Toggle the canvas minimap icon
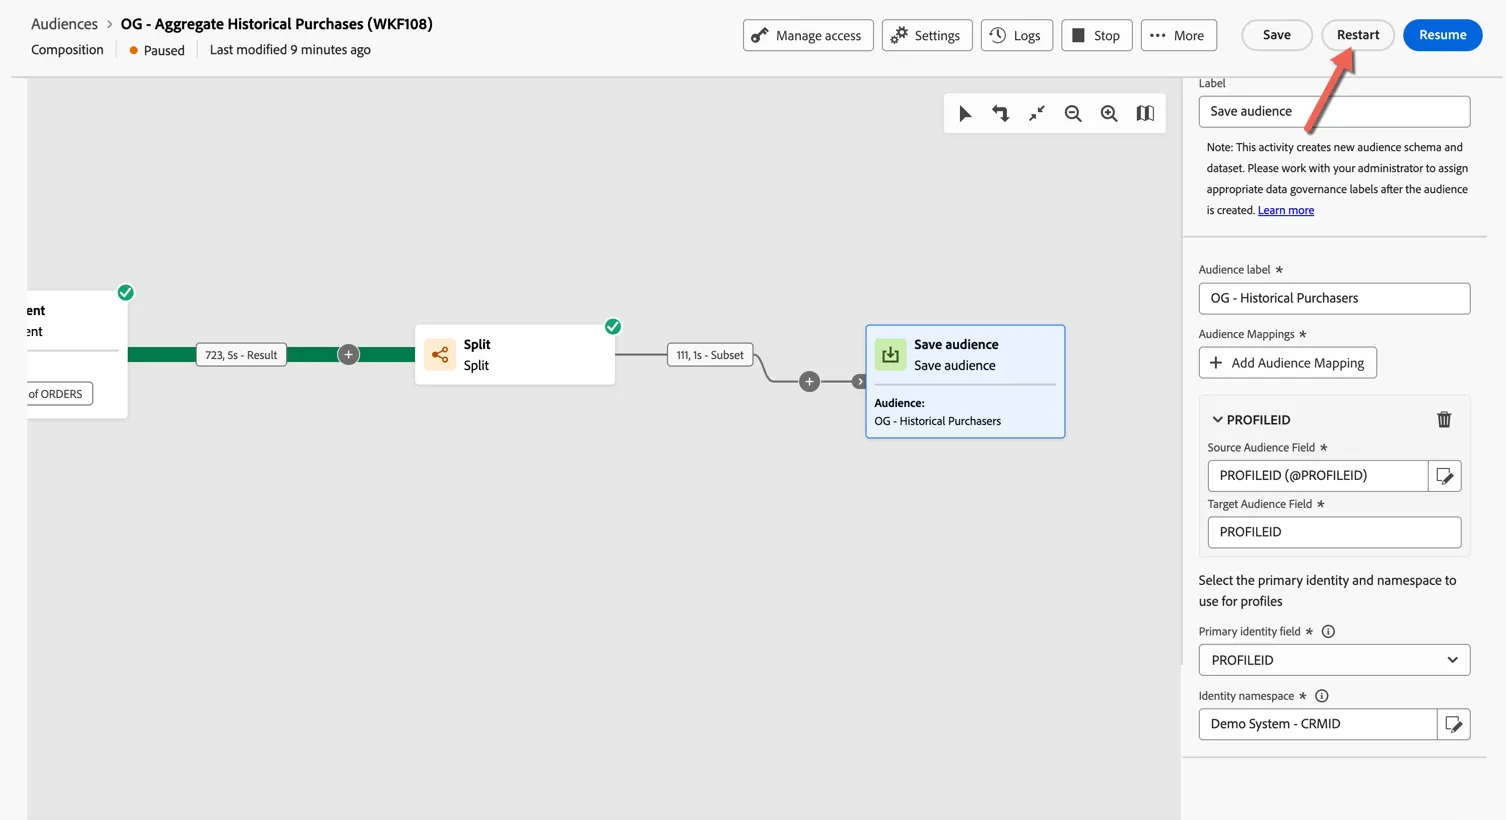Screen dimensions: 1506x820 tap(1145, 114)
